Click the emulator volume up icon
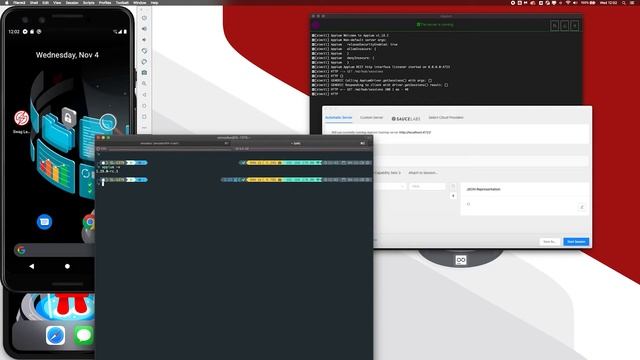The width and height of the screenshot is (640, 360). click(144, 29)
